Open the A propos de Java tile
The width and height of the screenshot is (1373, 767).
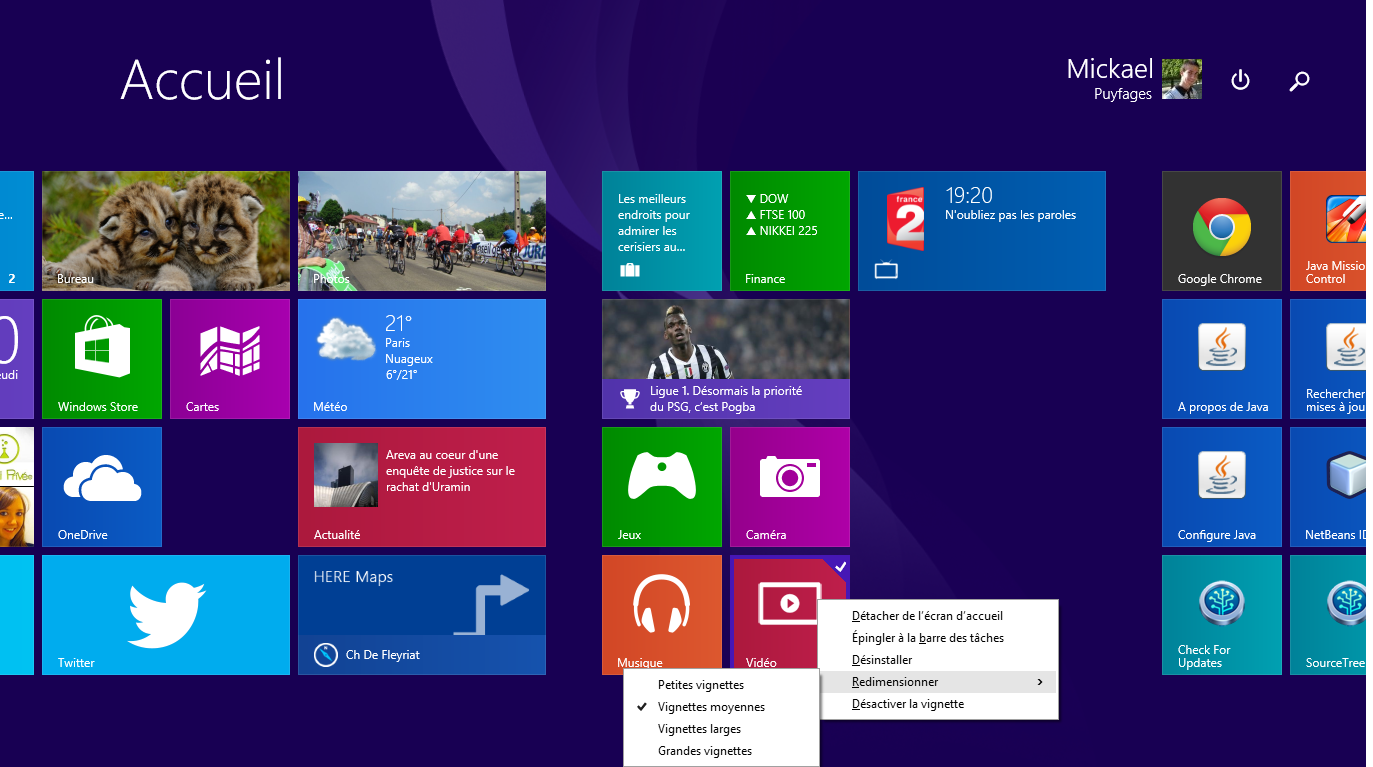[1222, 359]
